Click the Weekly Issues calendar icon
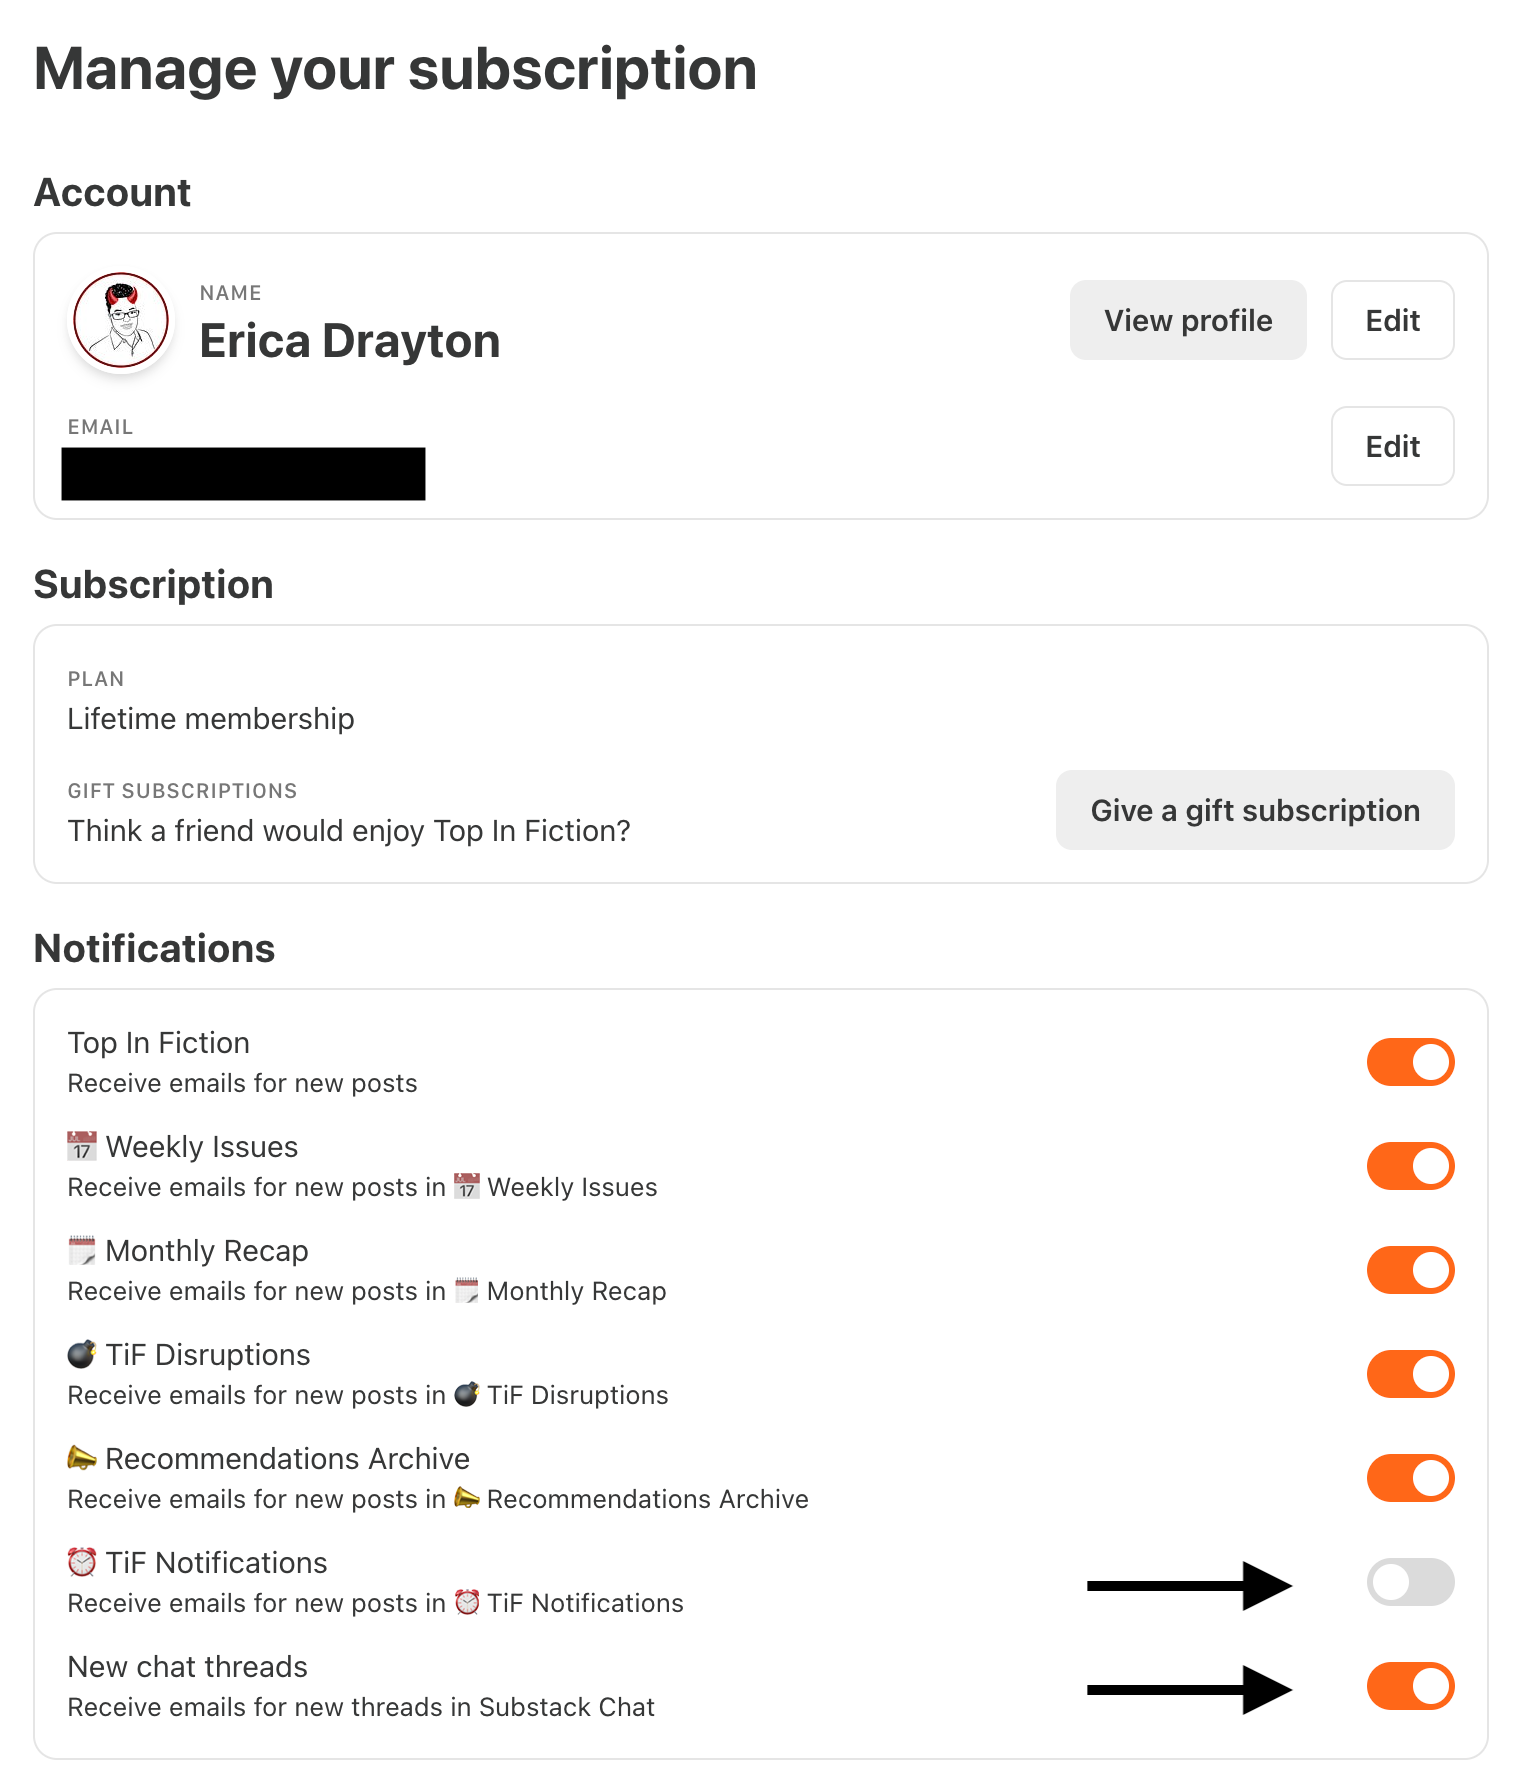The image size is (1520, 1792). pyautogui.click(x=82, y=1146)
